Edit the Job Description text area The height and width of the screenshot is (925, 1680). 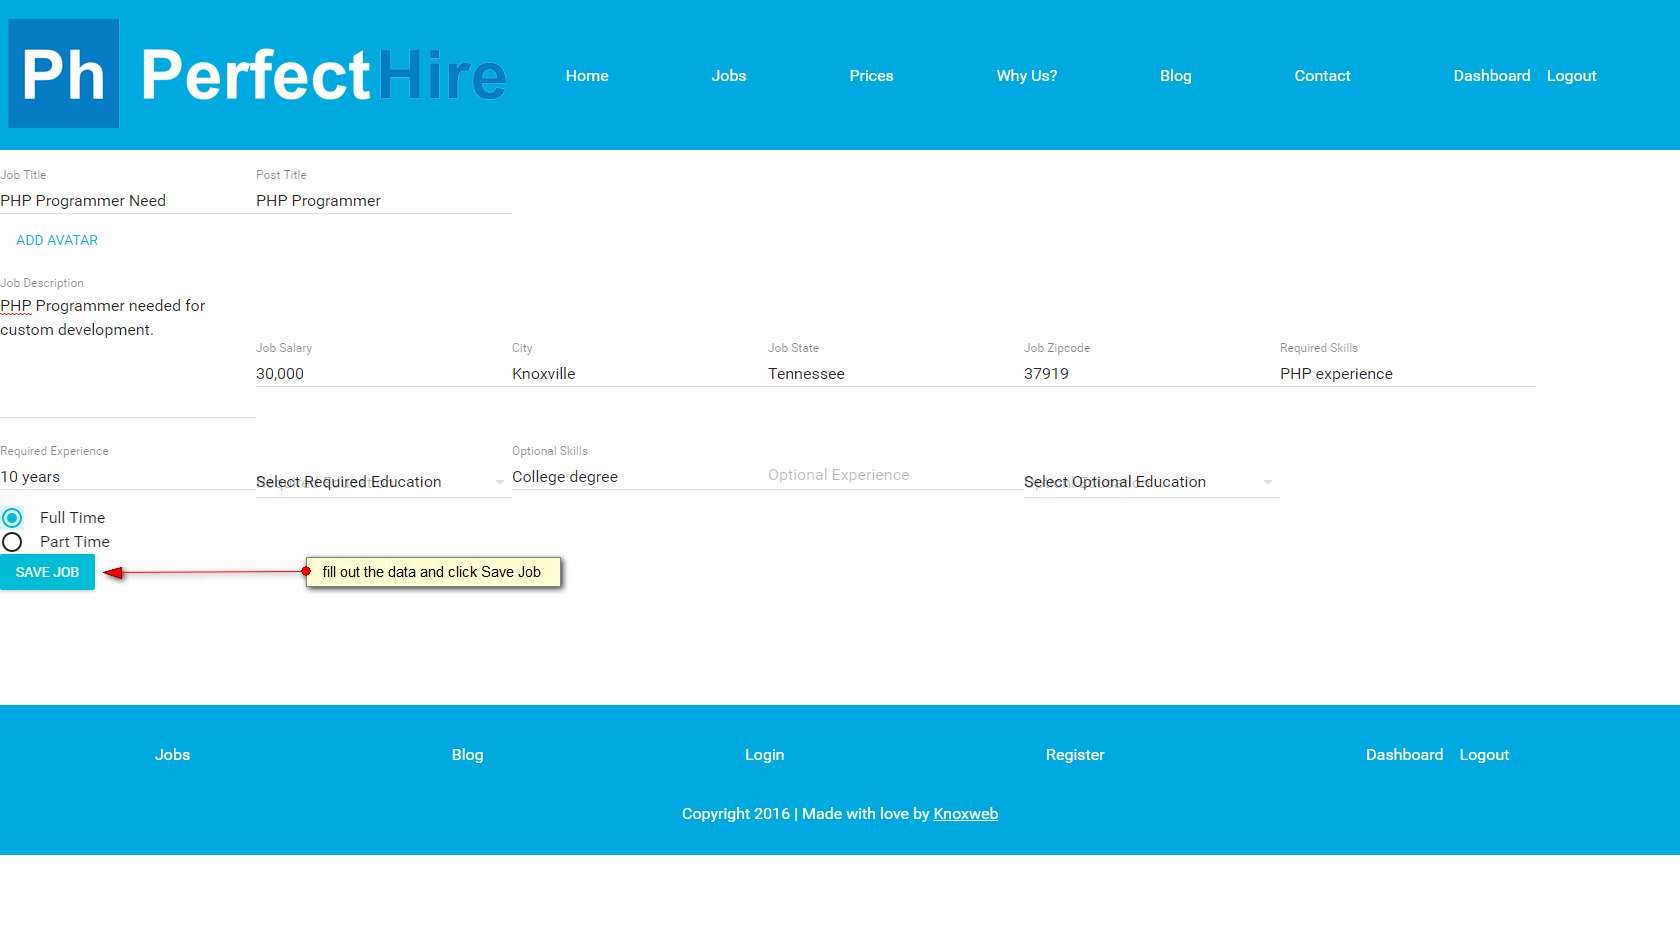coord(128,355)
